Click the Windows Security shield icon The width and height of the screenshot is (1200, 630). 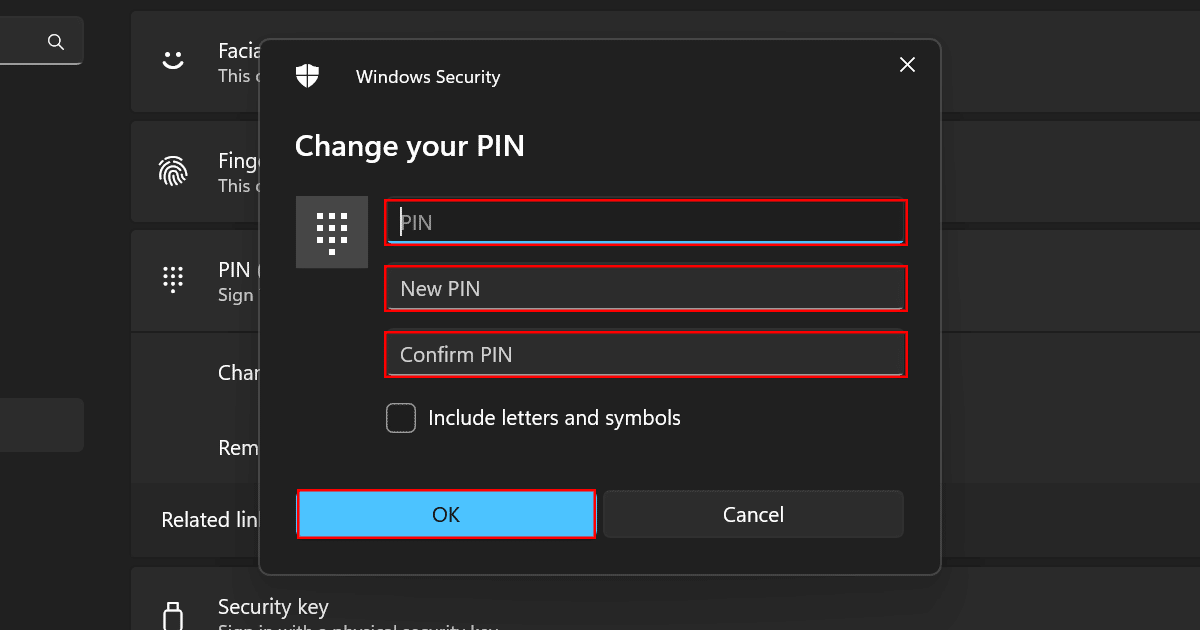308,76
